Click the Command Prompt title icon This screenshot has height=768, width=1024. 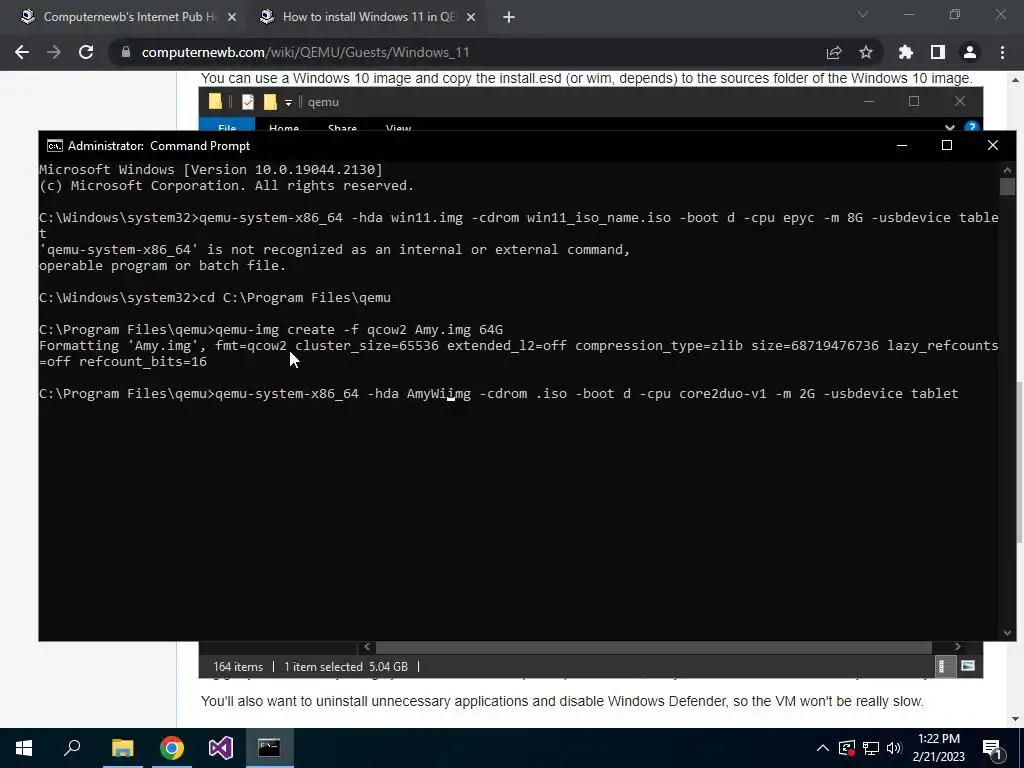coord(55,146)
